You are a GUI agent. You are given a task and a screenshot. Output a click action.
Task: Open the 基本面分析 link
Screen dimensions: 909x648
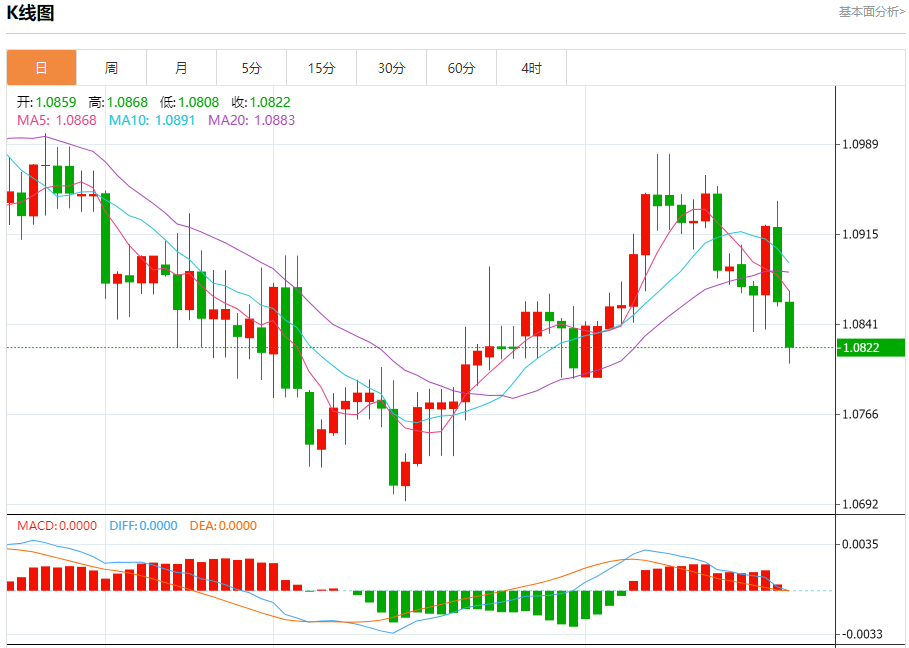(x=871, y=12)
